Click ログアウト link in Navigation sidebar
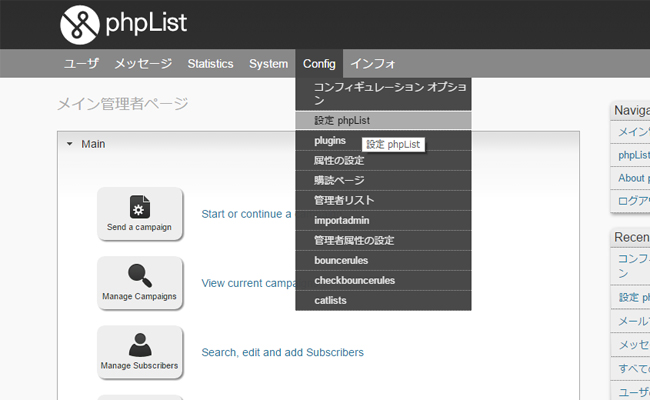This screenshot has height=400, width=650. coord(634,201)
